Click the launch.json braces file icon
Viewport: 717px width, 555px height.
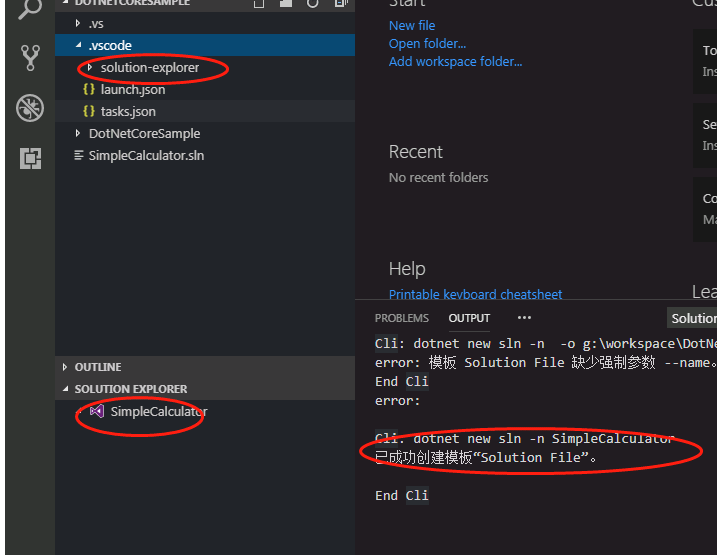pos(89,90)
